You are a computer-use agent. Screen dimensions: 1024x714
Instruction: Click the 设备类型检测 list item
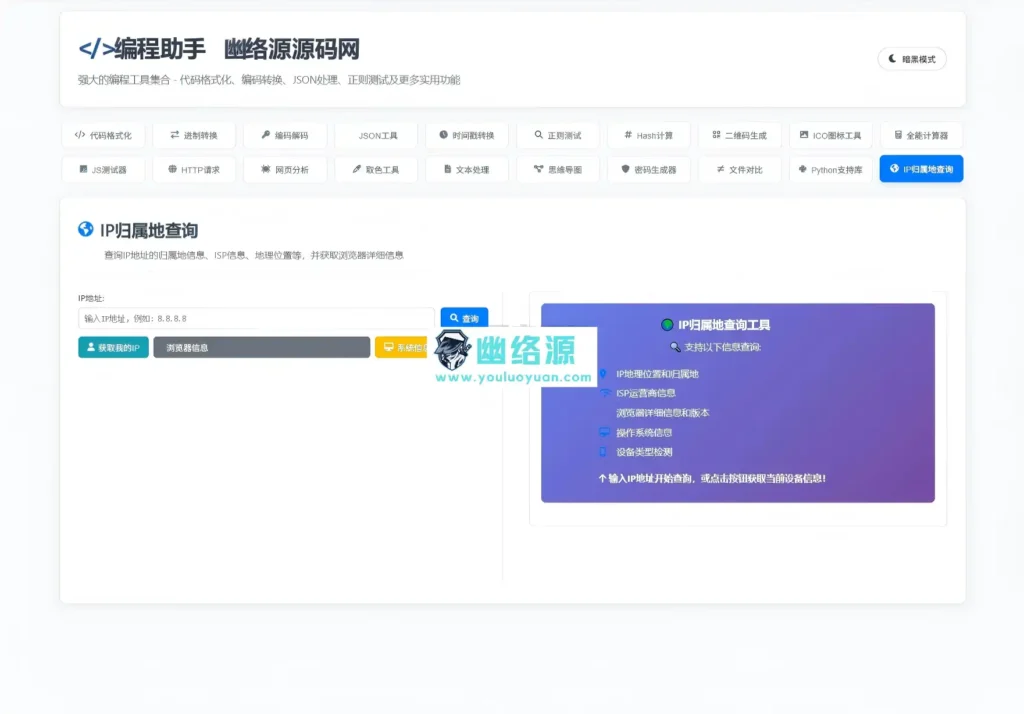(644, 452)
